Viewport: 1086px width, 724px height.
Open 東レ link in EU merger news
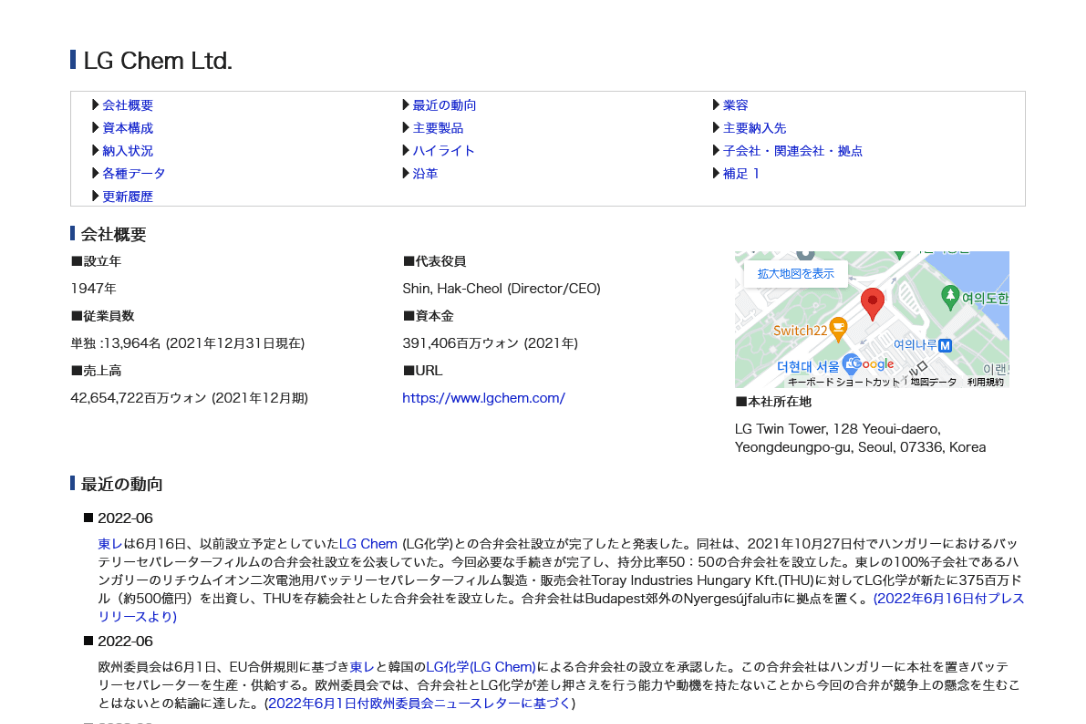click(x=362, y=667)
